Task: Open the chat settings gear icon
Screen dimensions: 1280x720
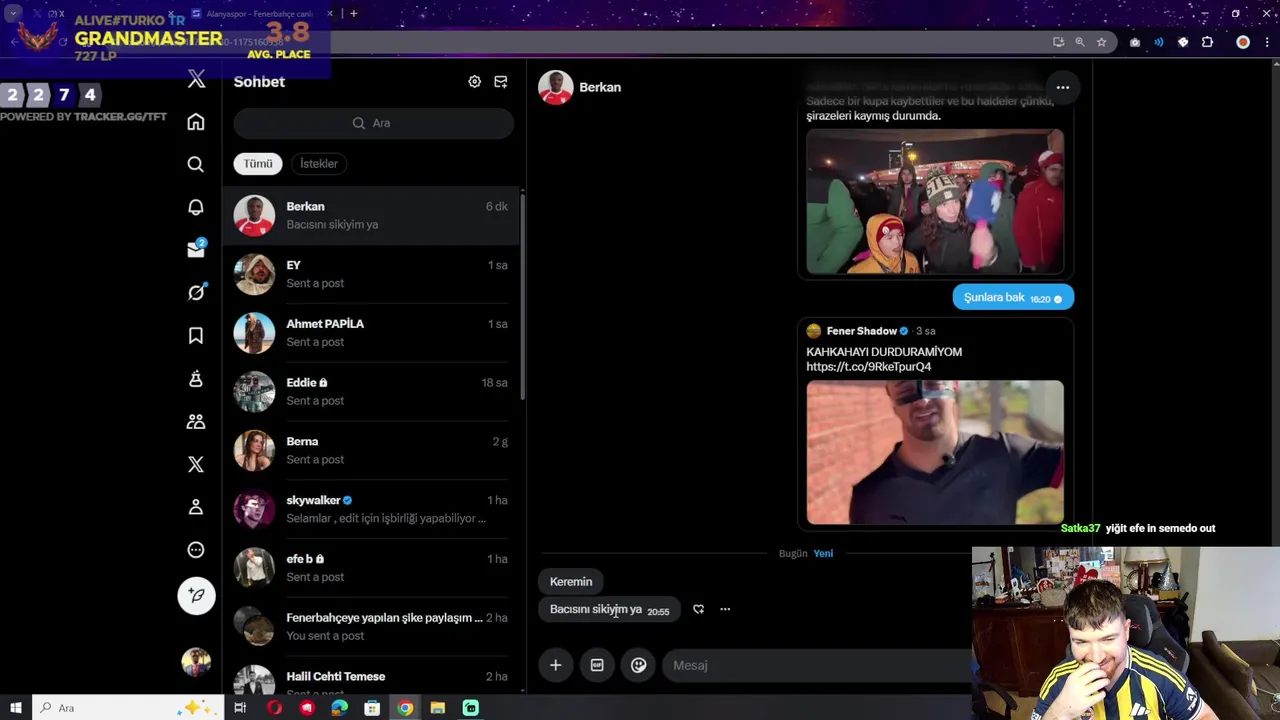Action: tap(474, 82)
